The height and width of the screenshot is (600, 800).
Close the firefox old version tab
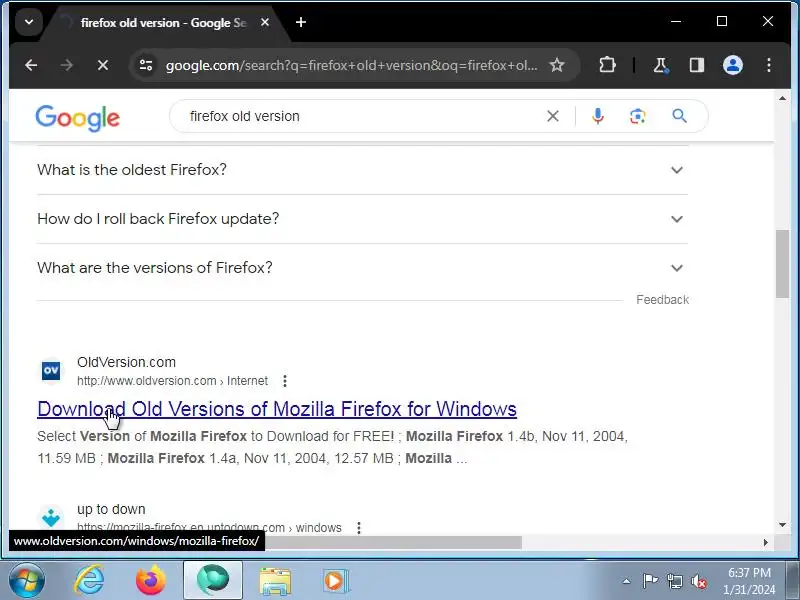265,22
